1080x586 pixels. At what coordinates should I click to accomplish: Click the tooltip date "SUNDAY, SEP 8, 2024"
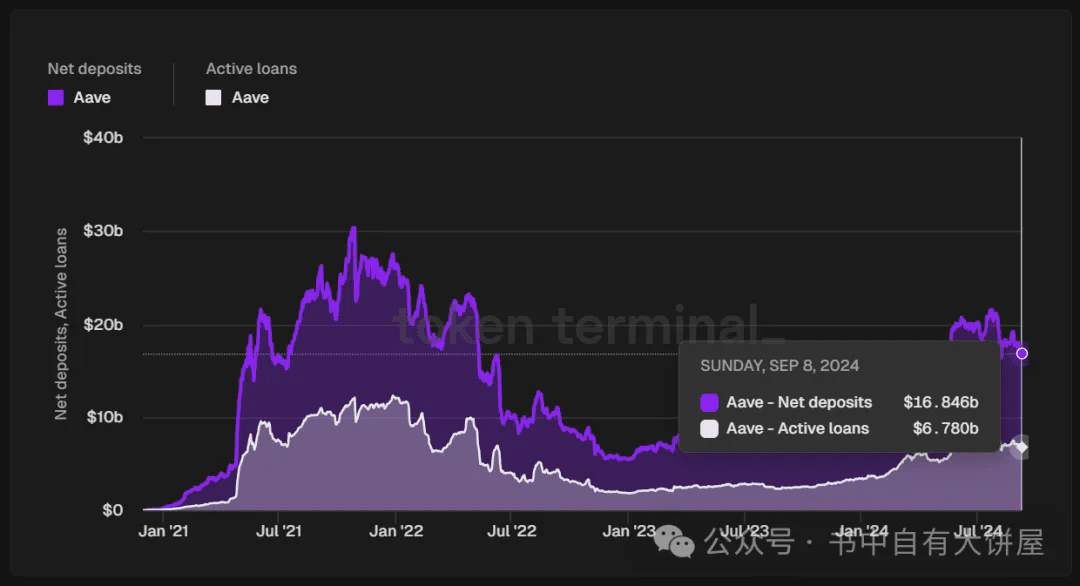780,366
